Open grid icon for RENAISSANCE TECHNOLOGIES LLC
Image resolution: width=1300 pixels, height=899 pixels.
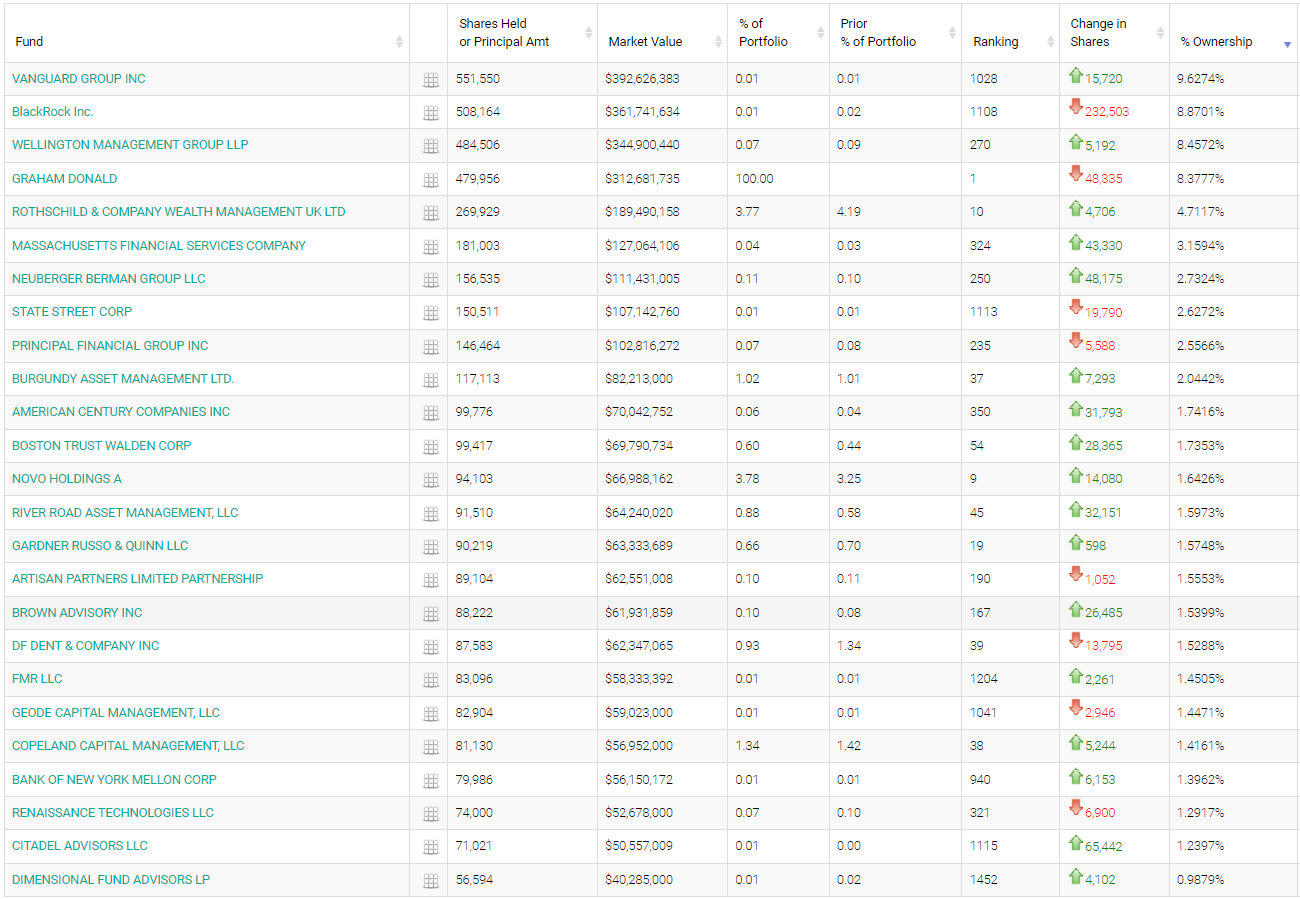[431, 814]
